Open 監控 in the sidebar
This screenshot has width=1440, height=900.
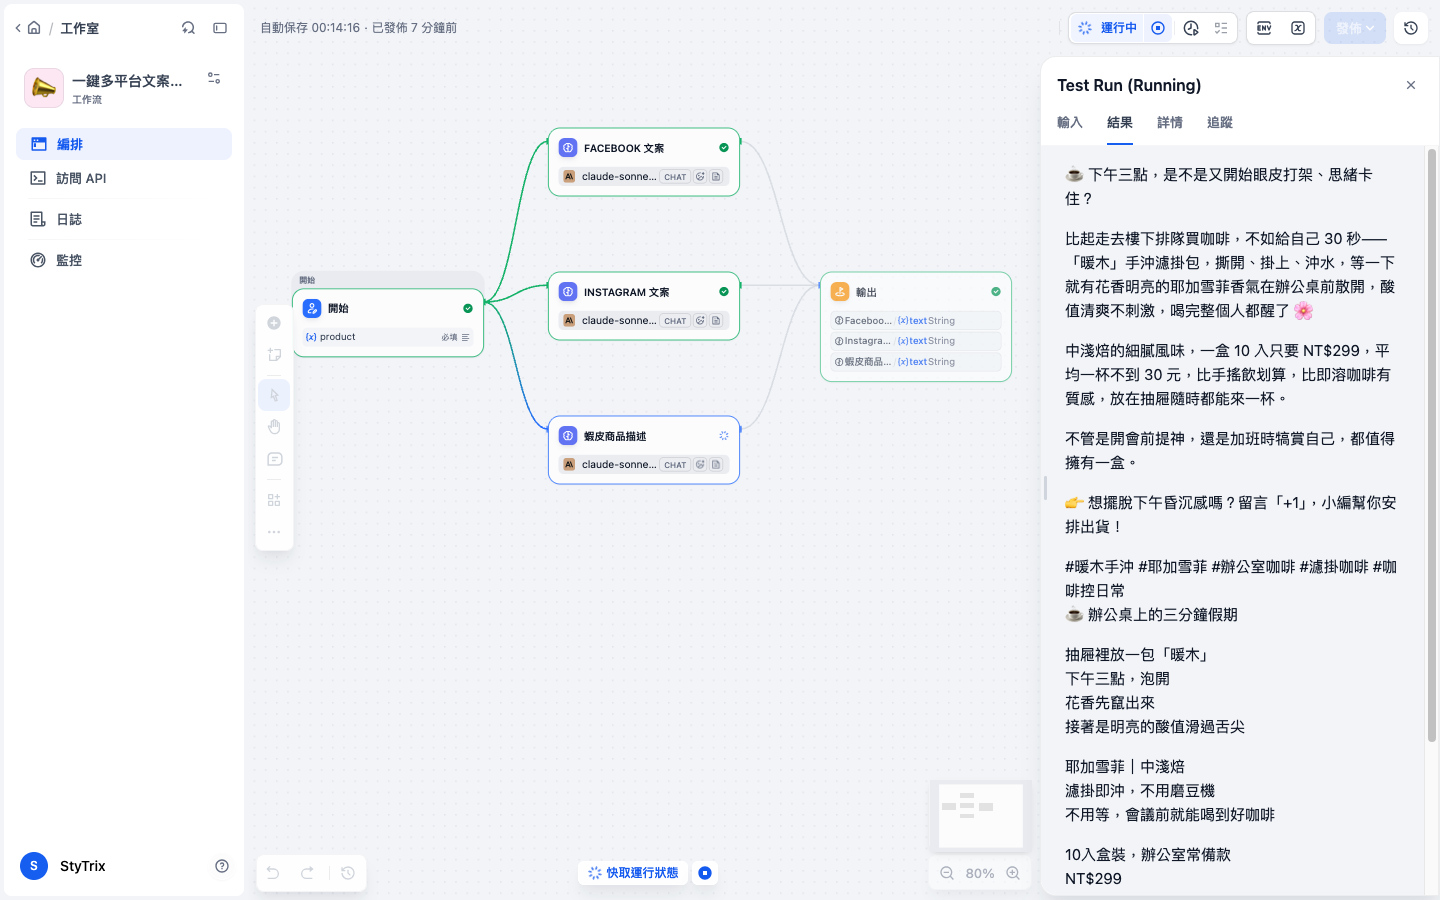click(x=124, y=260)
